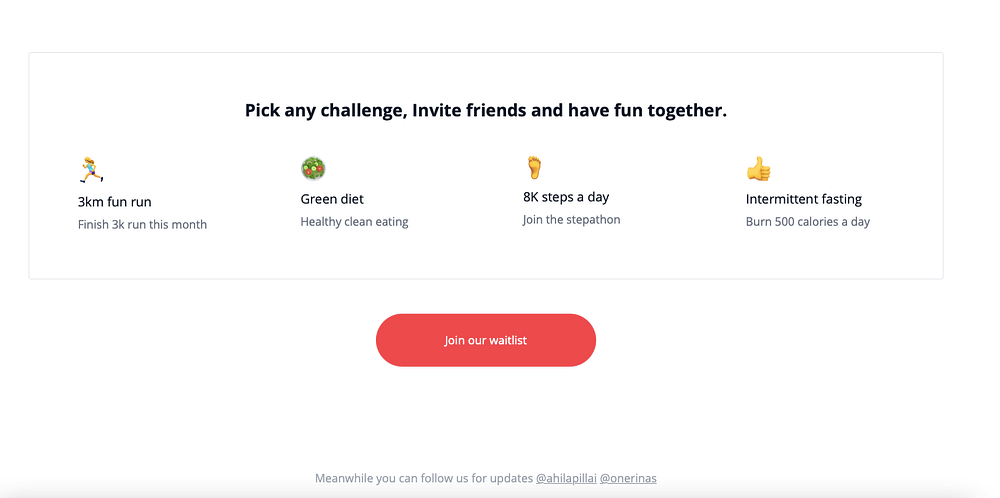The width and height of the screenshot is (1000, 498).
Task: Click 'Meanwhile you can follow us' text
Action: pyautogui.click(x=424, y=478)
